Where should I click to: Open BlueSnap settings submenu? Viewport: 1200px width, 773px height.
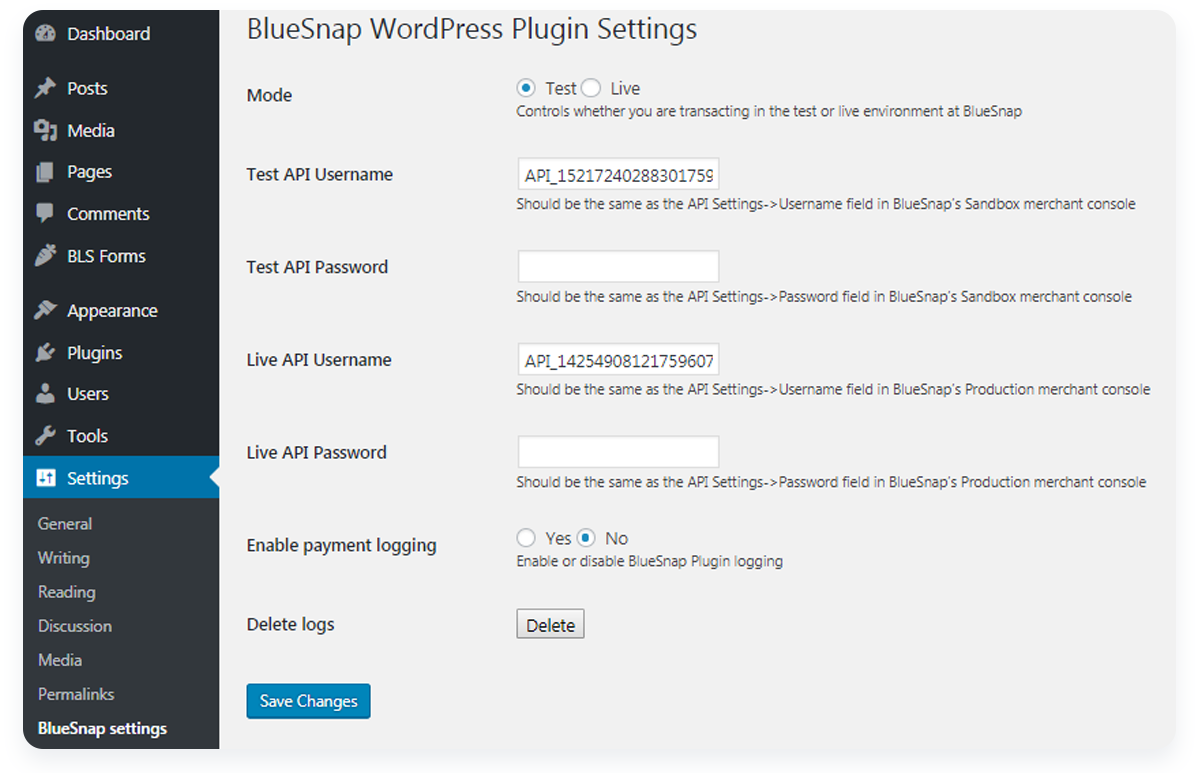click(102, 728)
